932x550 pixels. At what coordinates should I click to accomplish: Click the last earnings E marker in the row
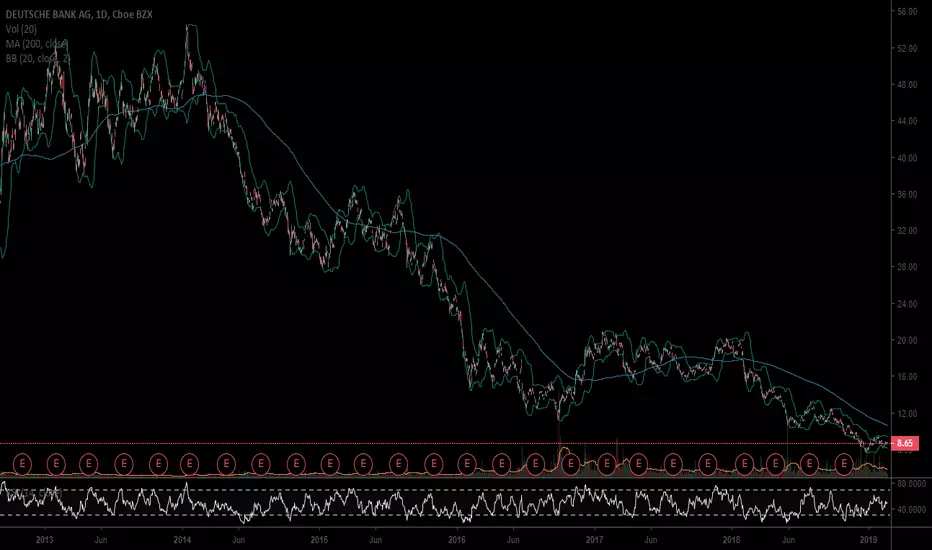pyautogui.click(x=843, y=463)
